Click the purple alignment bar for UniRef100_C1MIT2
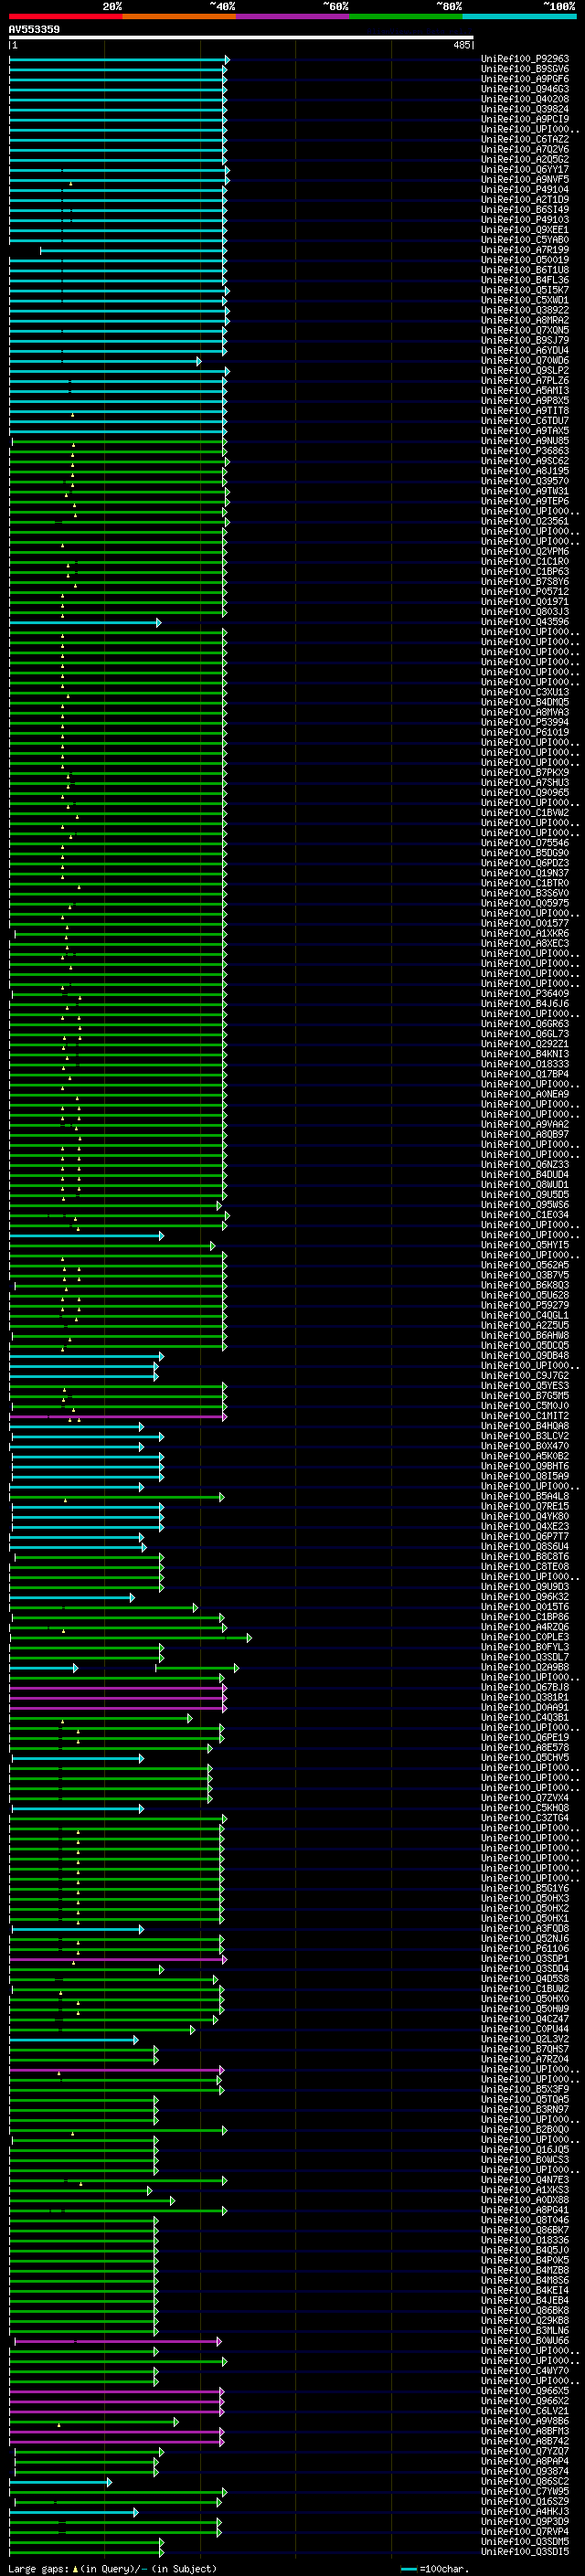Screen dimensions: 585x2576 (118, 1416)
